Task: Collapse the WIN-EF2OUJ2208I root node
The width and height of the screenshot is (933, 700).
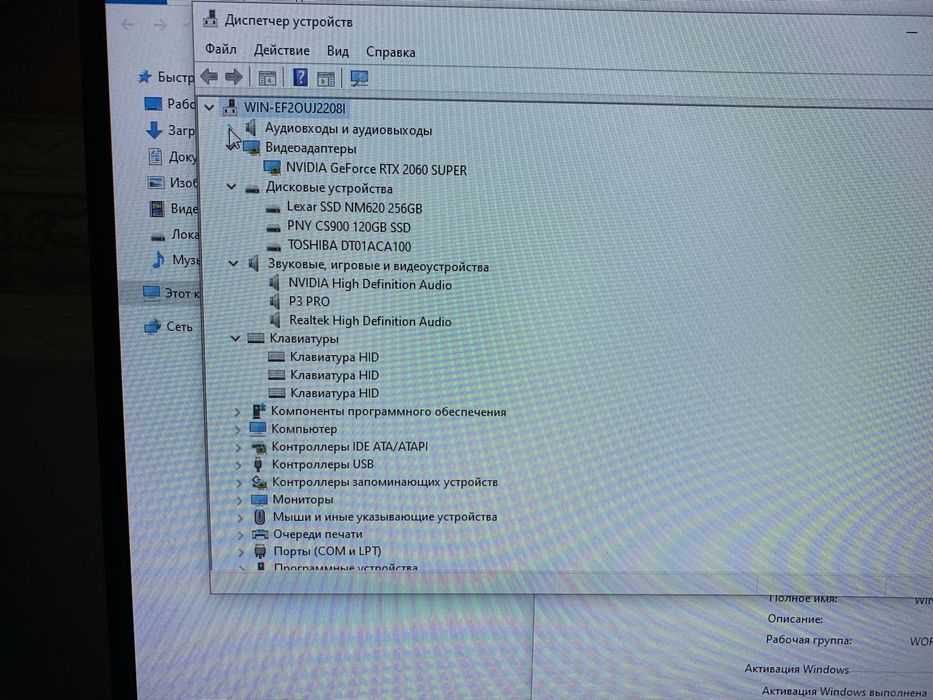Action: 209,108
